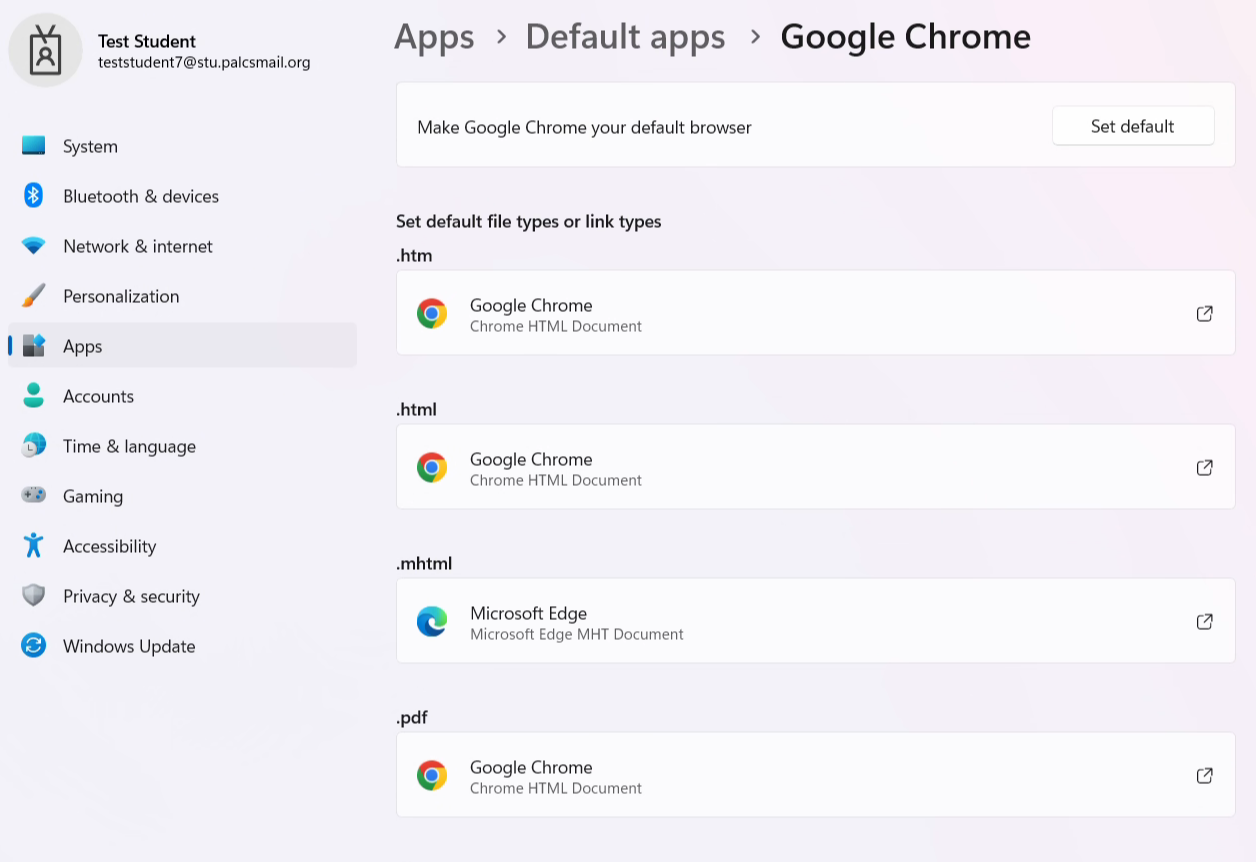Click the Microsoft Edge icon under .mhtml
The image size is (1256, 862).
pos(432,621)
